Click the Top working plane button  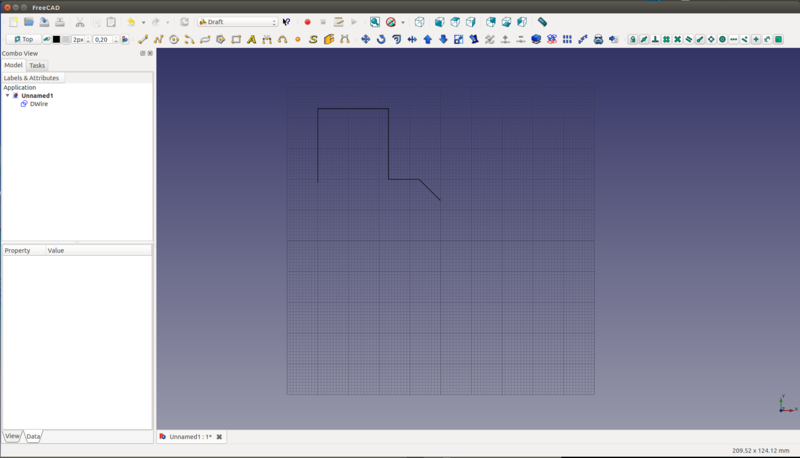pyautogui.click(x=22, y=40)
